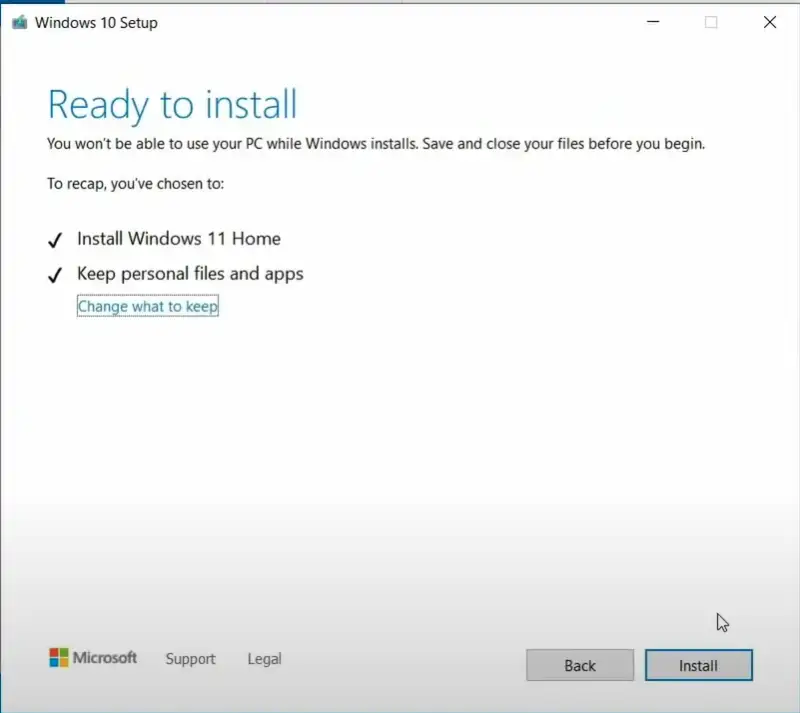Click the Install button
Screen dimensions: 800x713
click(698, 665)
